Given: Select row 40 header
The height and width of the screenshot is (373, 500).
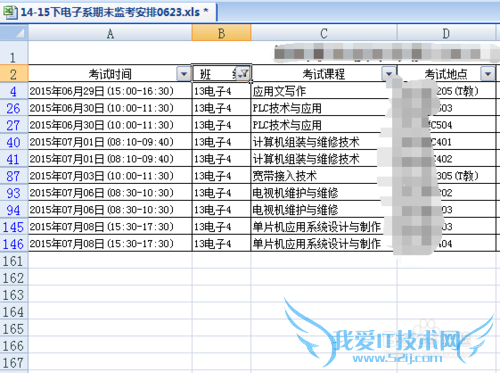Looking at the screenshot, I should point(14,142).
